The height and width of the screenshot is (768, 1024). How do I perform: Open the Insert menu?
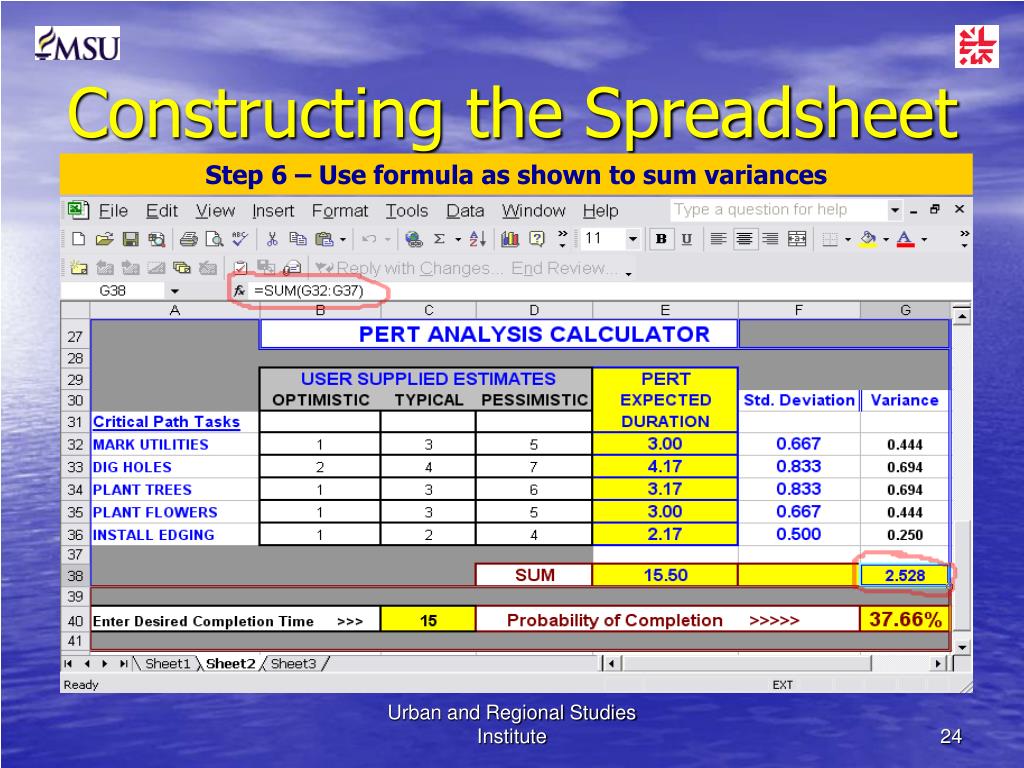pos(273,211)
